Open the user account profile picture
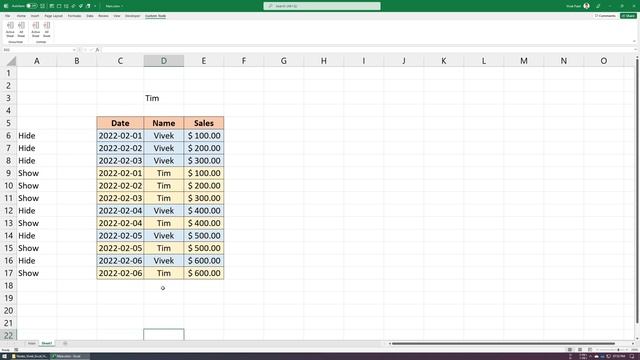Image resolution: width=640 pixels, height=360 pixels. coord(587,6)
